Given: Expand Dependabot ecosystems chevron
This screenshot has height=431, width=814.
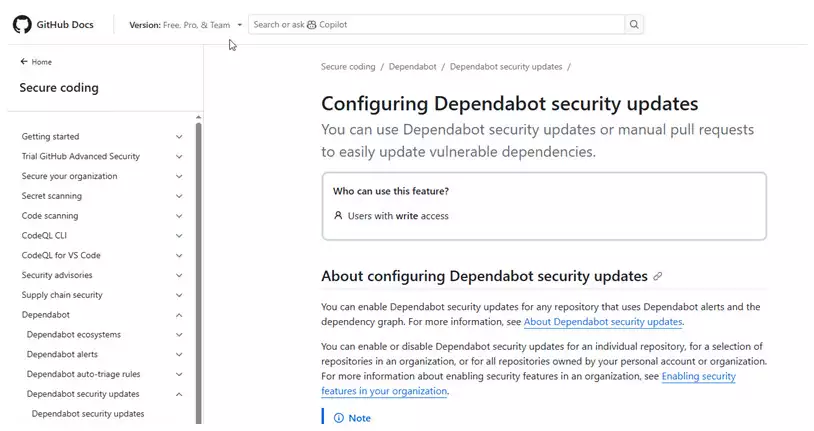Looking at the screenshot, I should pos(179,334).
